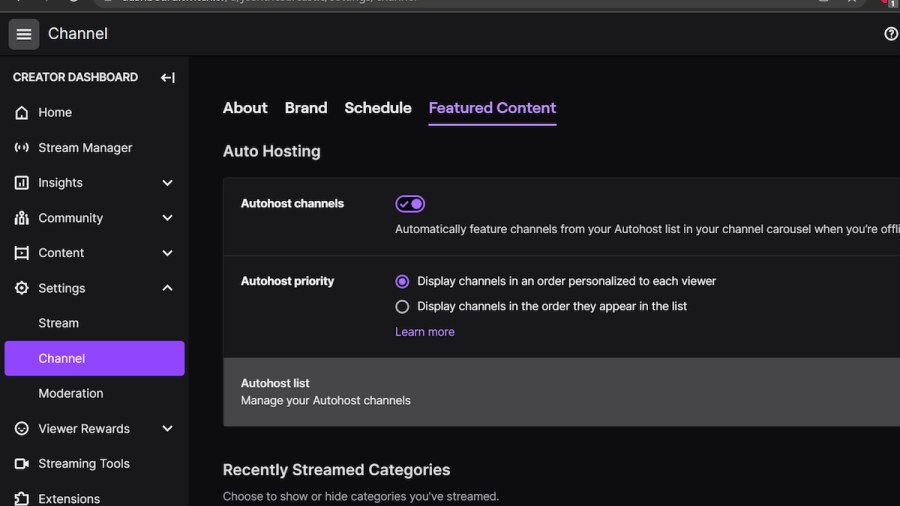
Task: Expand the Insights section chevron
Action: [x=167, y=183]
